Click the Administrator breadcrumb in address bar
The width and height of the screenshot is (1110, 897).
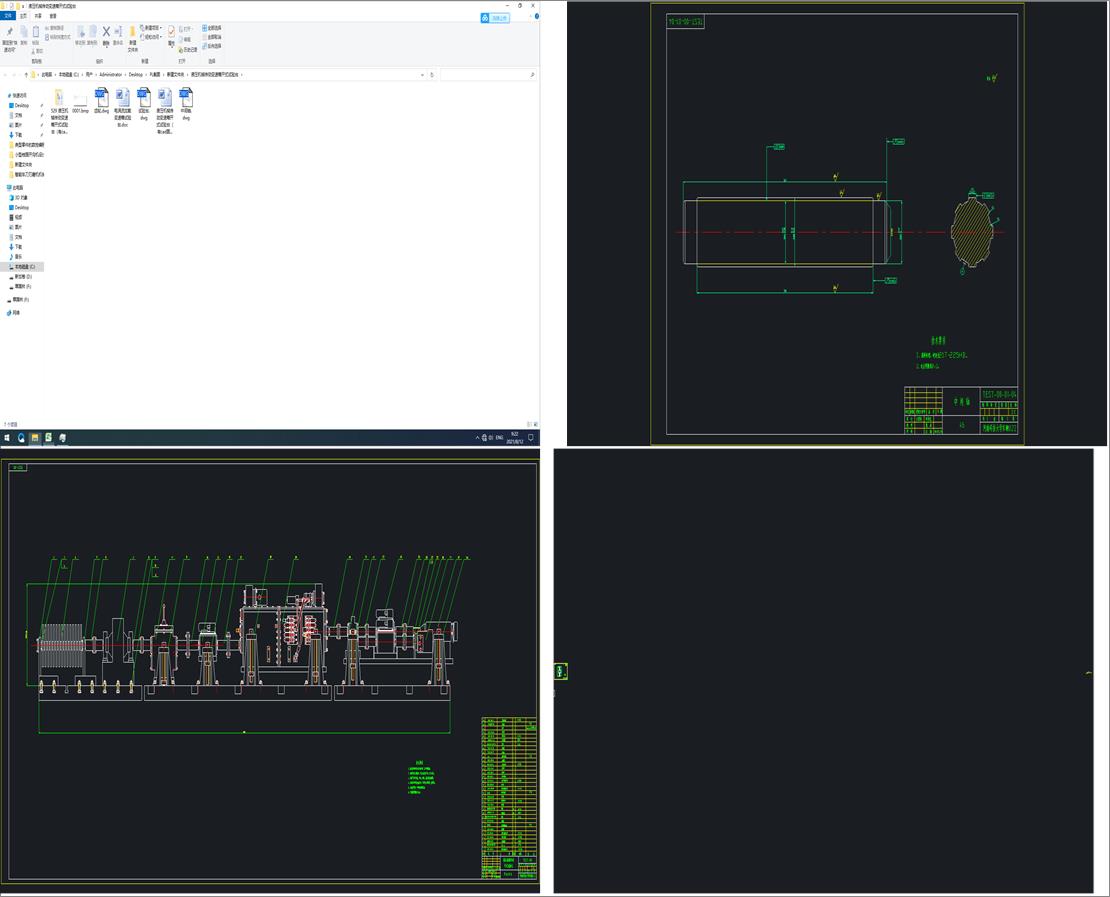110,74
